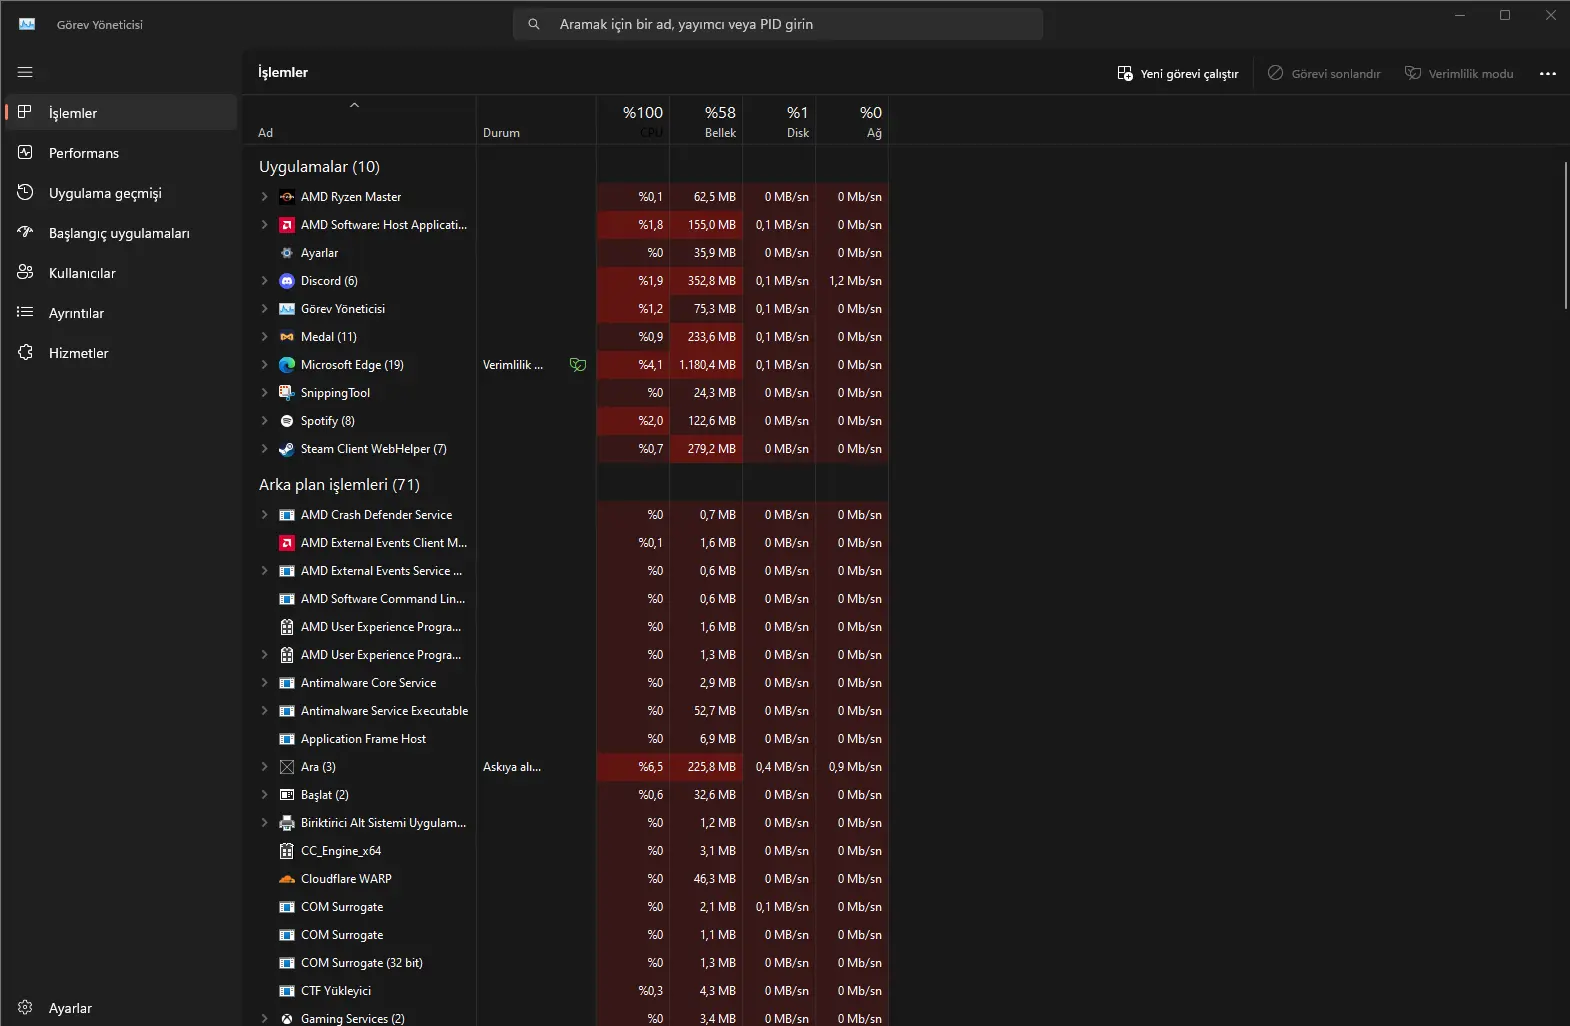Screen dimensions: 1570x1026
Task: Open the İşlemler tab in sidebar
Action: 121,113
